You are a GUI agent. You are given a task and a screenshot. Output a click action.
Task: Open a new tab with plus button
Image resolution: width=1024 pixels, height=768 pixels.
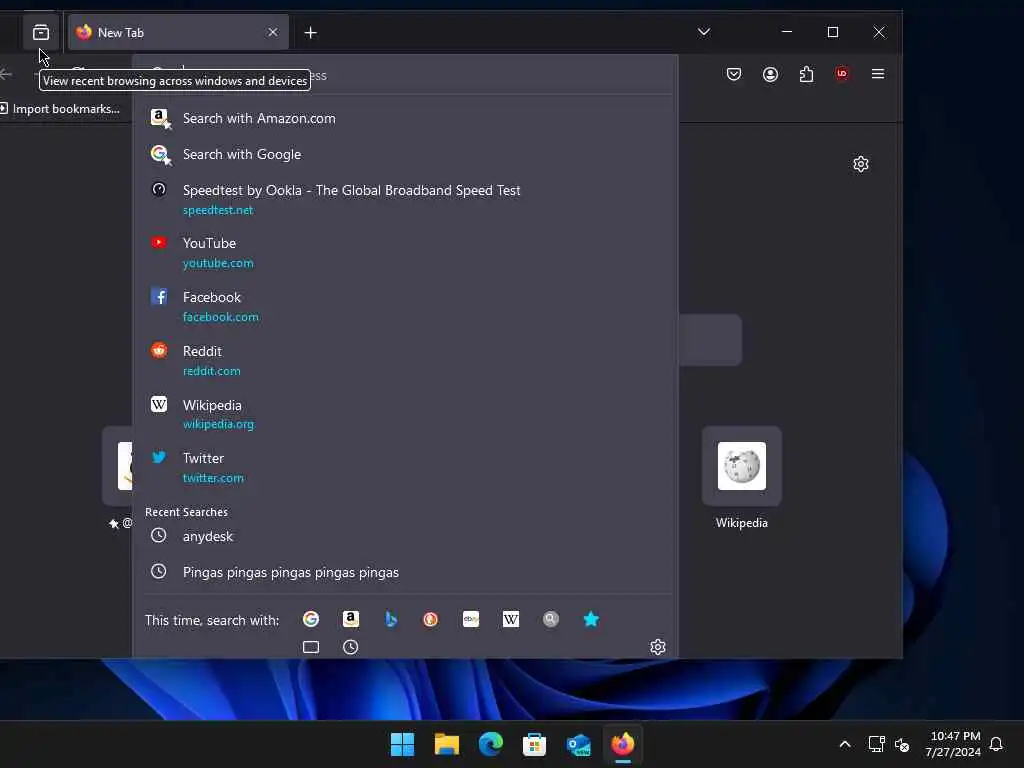tap(310, 32)
